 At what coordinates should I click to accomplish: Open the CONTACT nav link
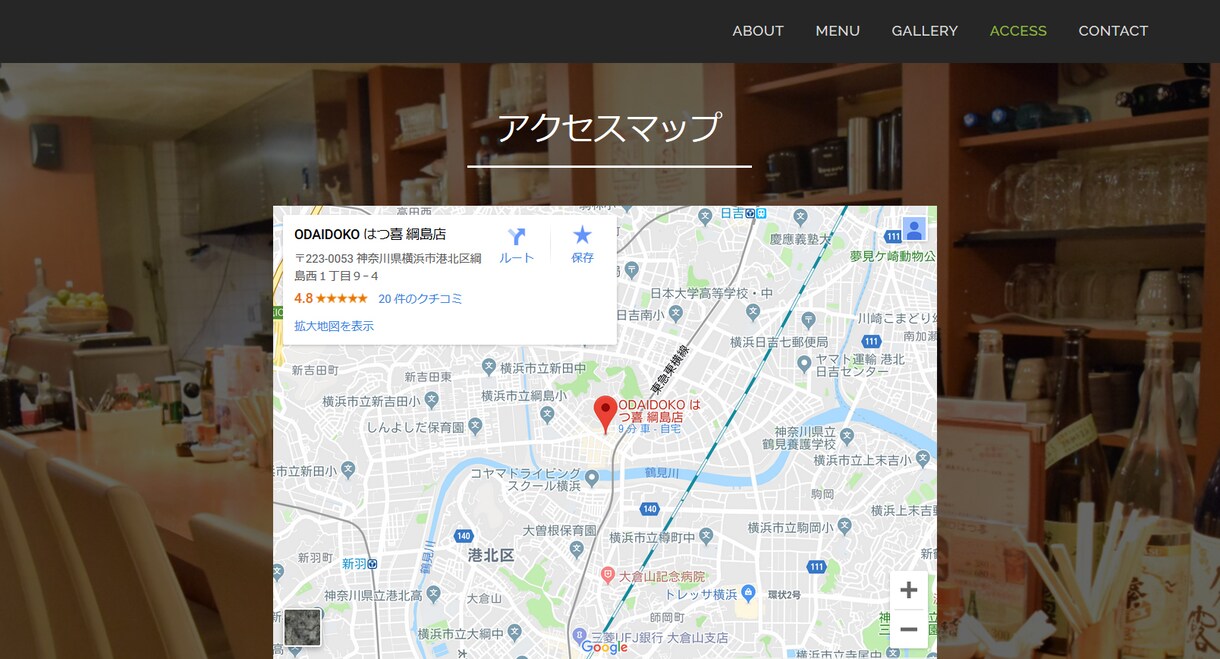coord(1112,31)
